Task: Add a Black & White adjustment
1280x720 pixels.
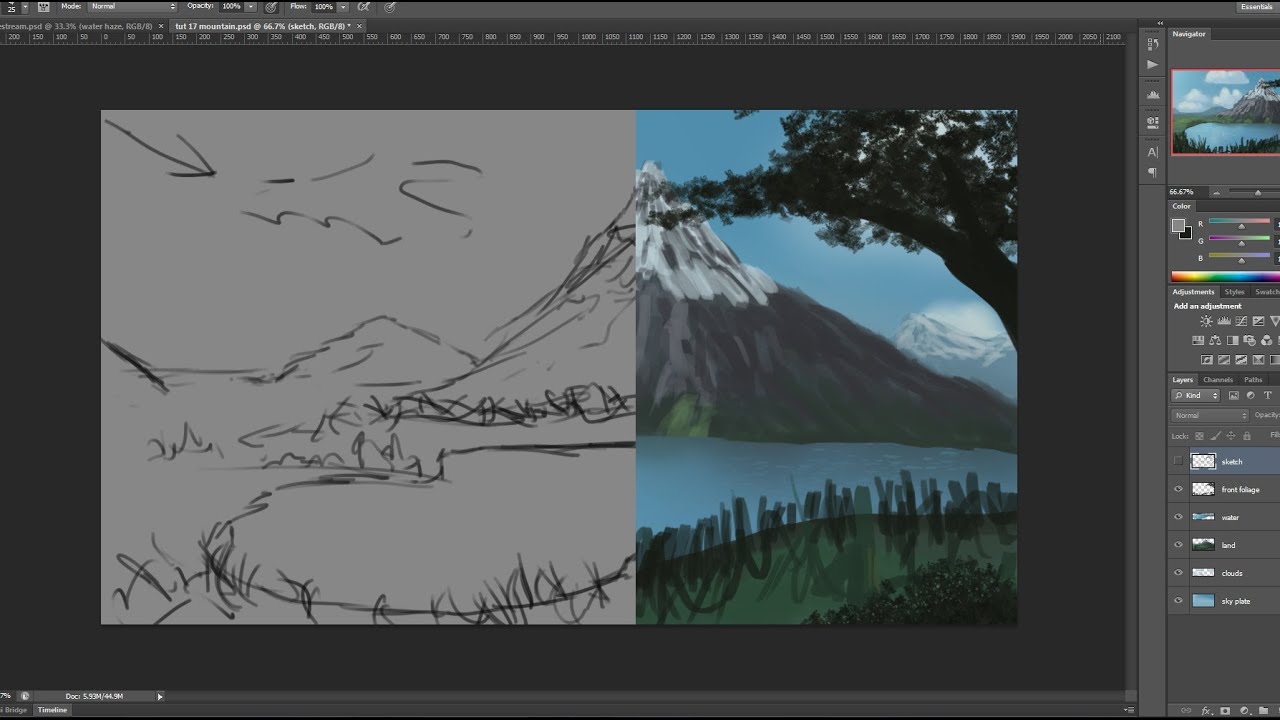Action: (x=1232, y=340)
